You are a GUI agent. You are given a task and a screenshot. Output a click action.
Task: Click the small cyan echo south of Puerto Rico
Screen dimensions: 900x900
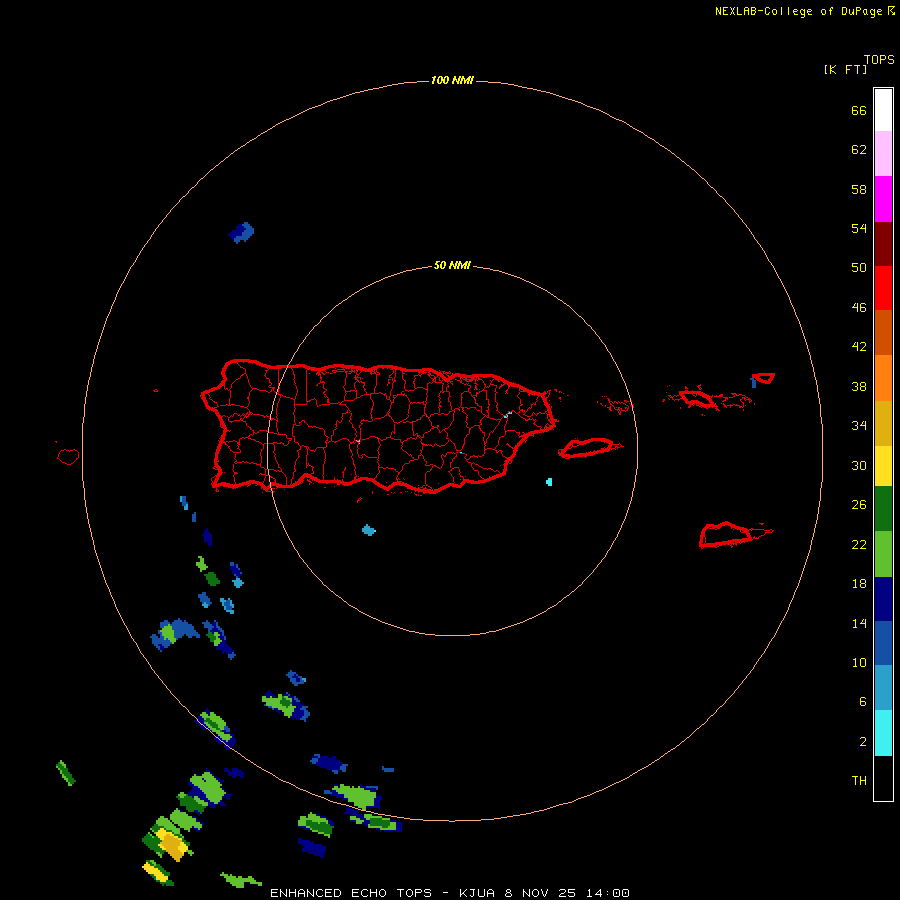(x=368, y=530)
